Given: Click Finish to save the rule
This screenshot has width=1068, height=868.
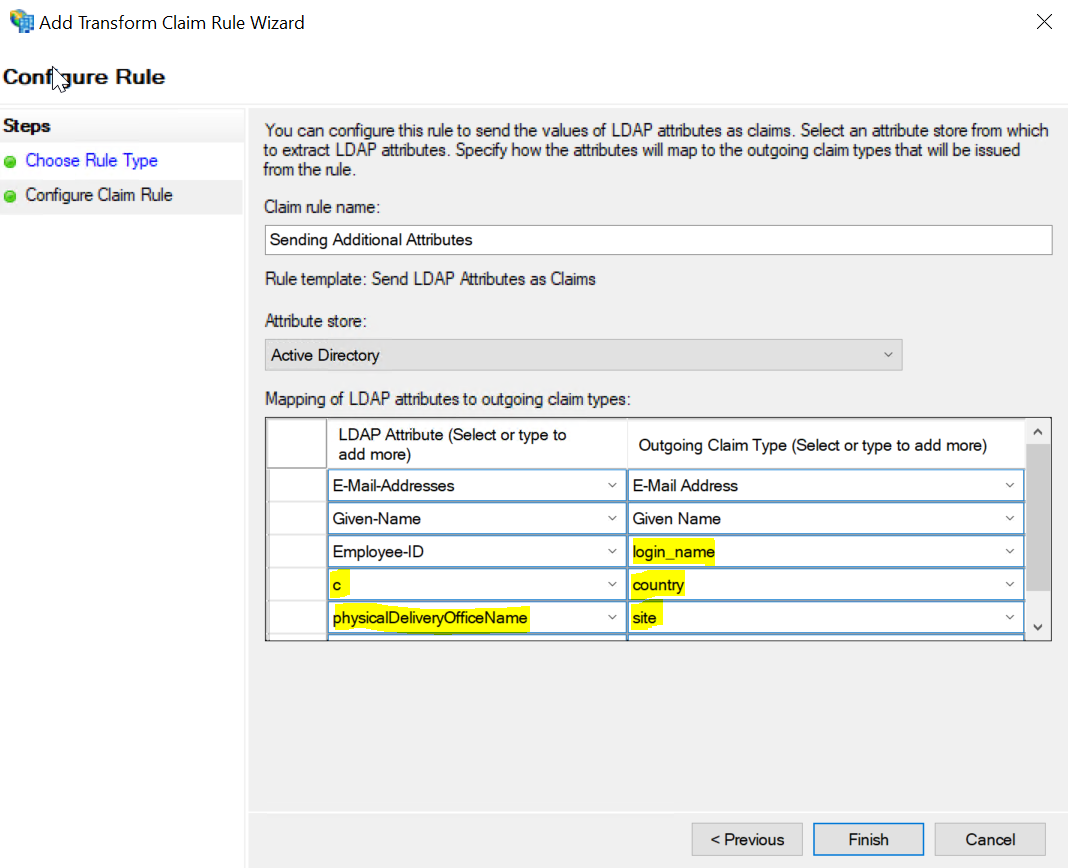Looking at the screenshot, I should 868,839.
